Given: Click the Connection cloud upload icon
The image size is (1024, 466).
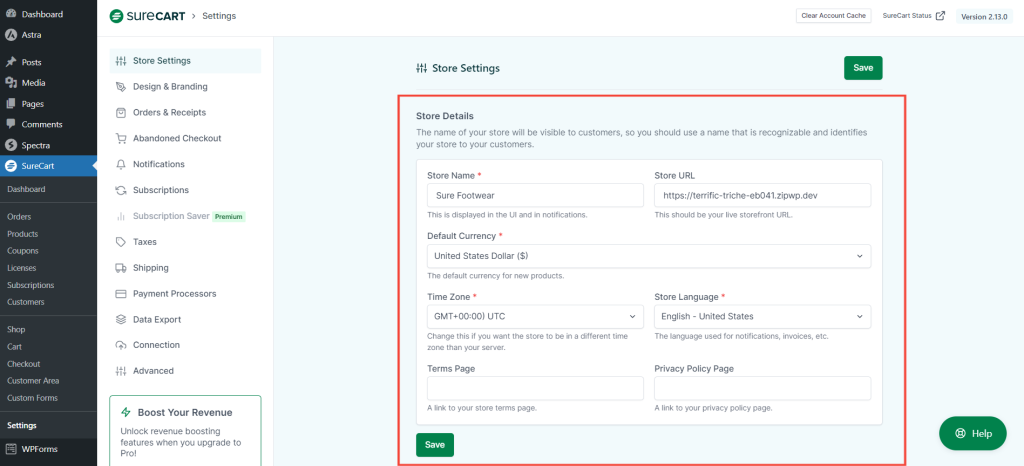Looking at the screenshot, I should tap(121, 345).
